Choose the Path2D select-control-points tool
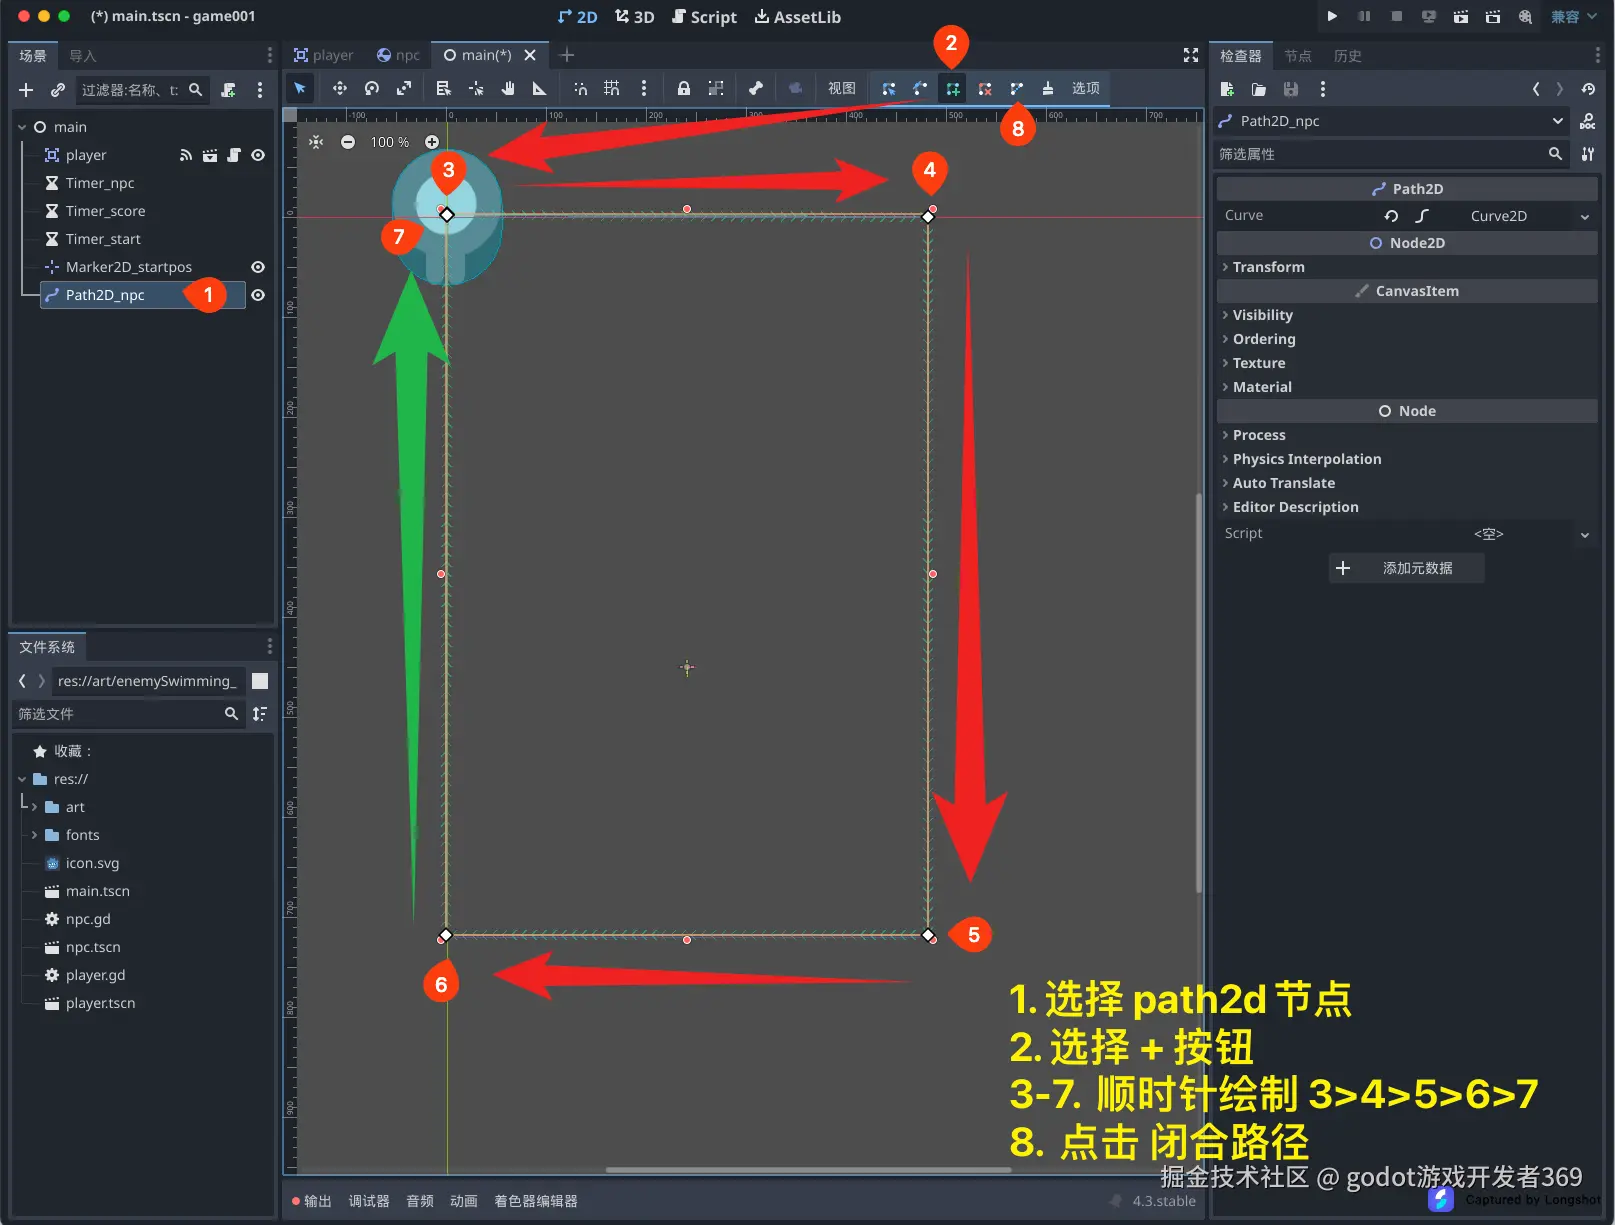Image resolution: width=1615 pixels, height=1225 pixels. (x=921, y=88)
